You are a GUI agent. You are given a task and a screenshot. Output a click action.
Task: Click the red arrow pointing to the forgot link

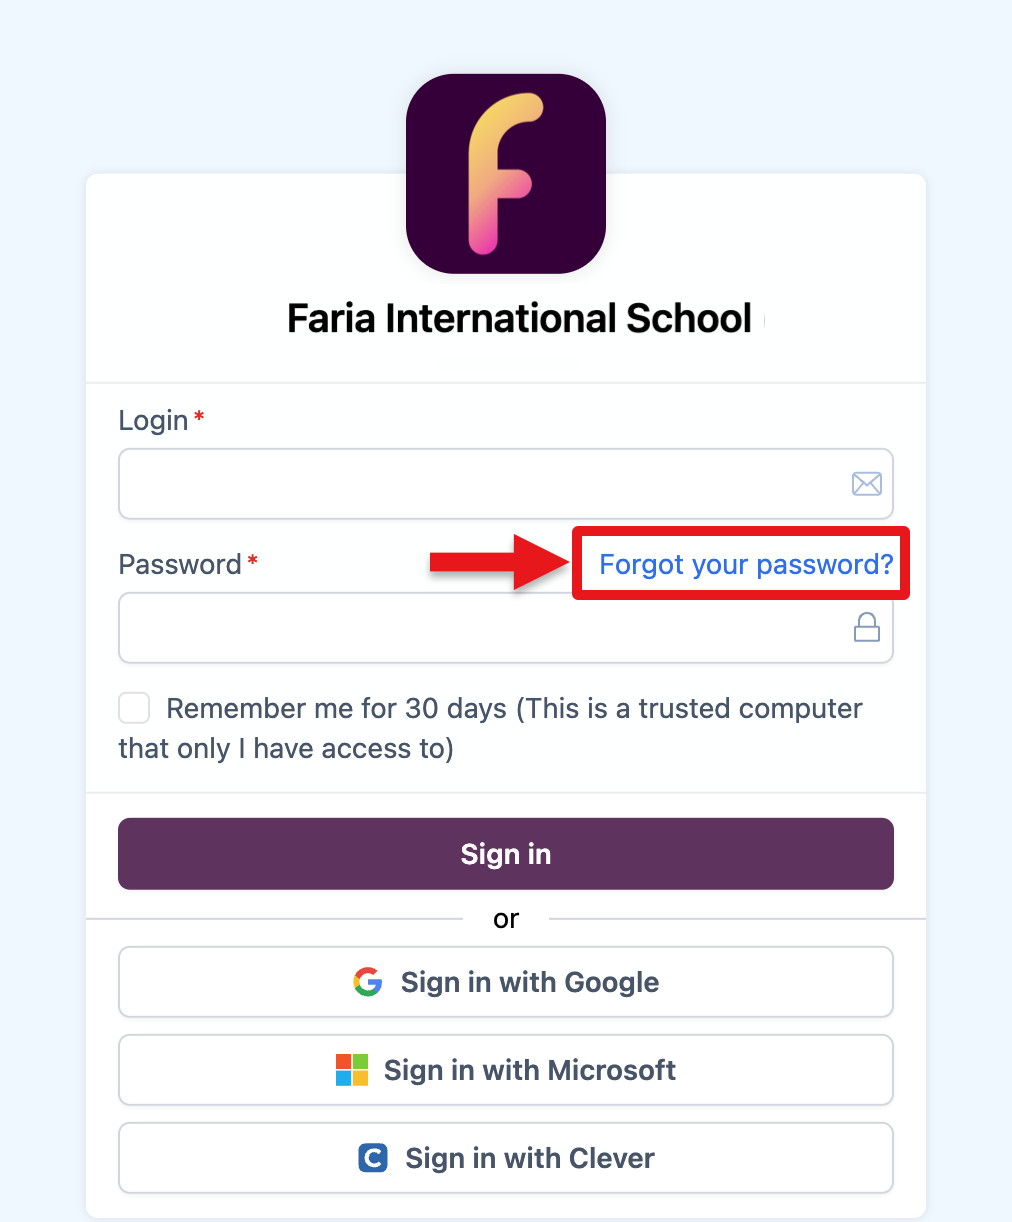(x=495, y=564)
